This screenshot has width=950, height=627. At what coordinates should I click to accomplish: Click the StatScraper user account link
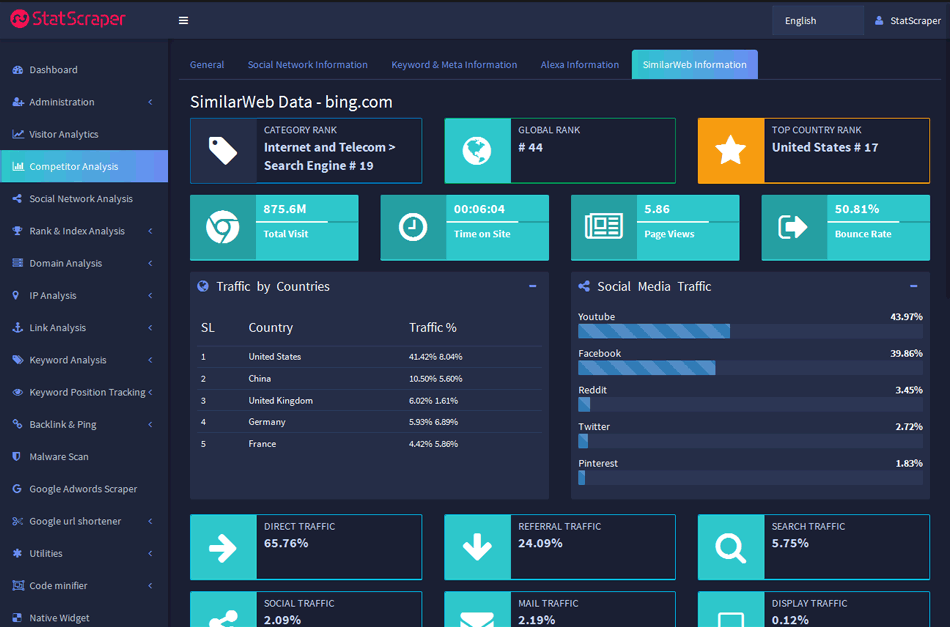(908, 21)
